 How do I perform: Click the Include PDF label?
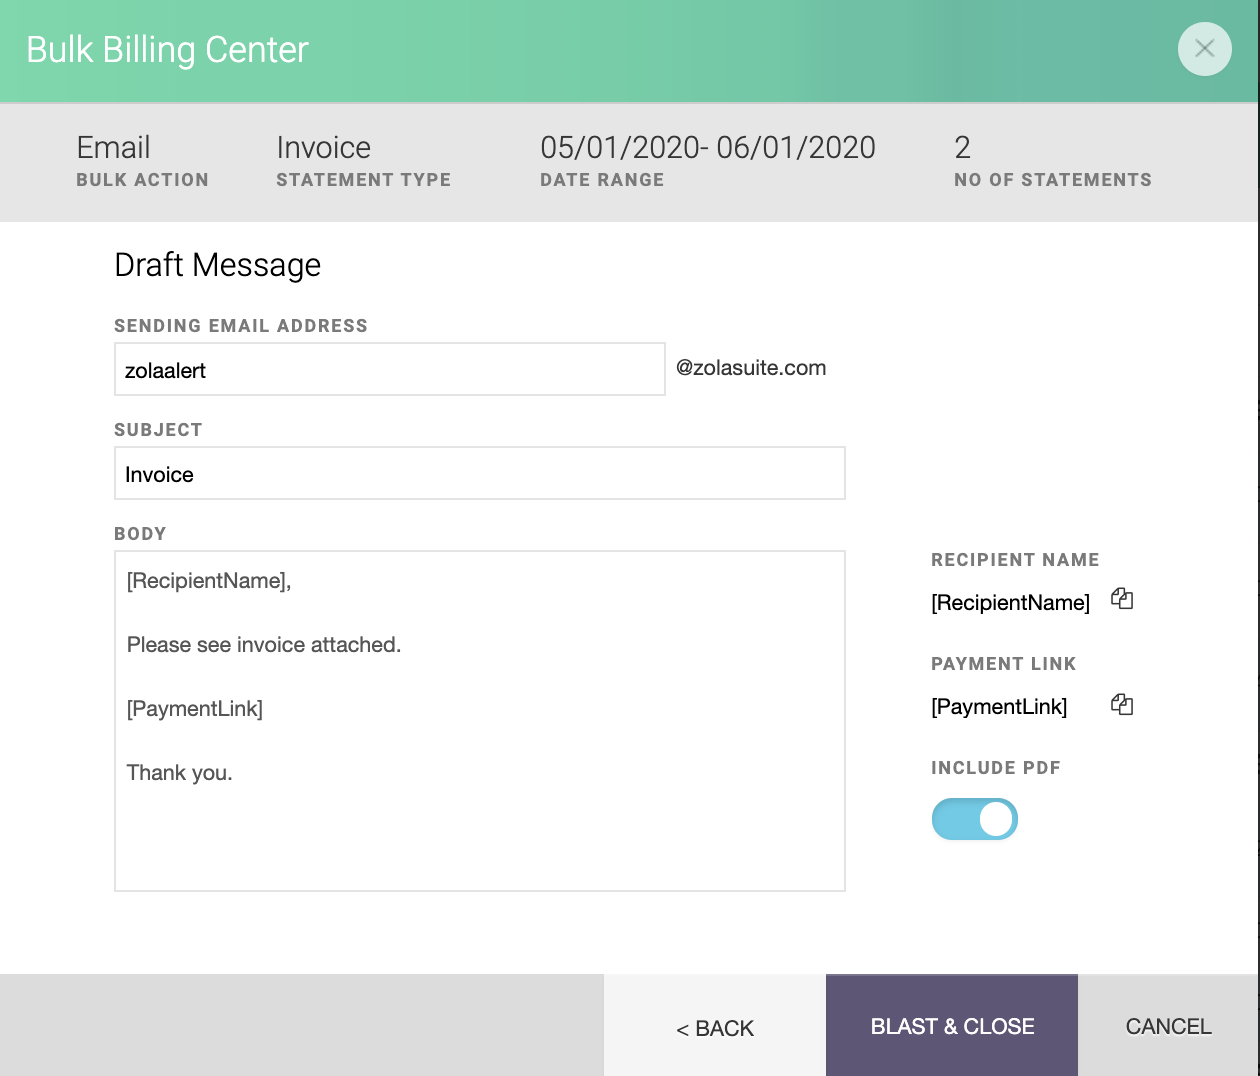point(996,768)
